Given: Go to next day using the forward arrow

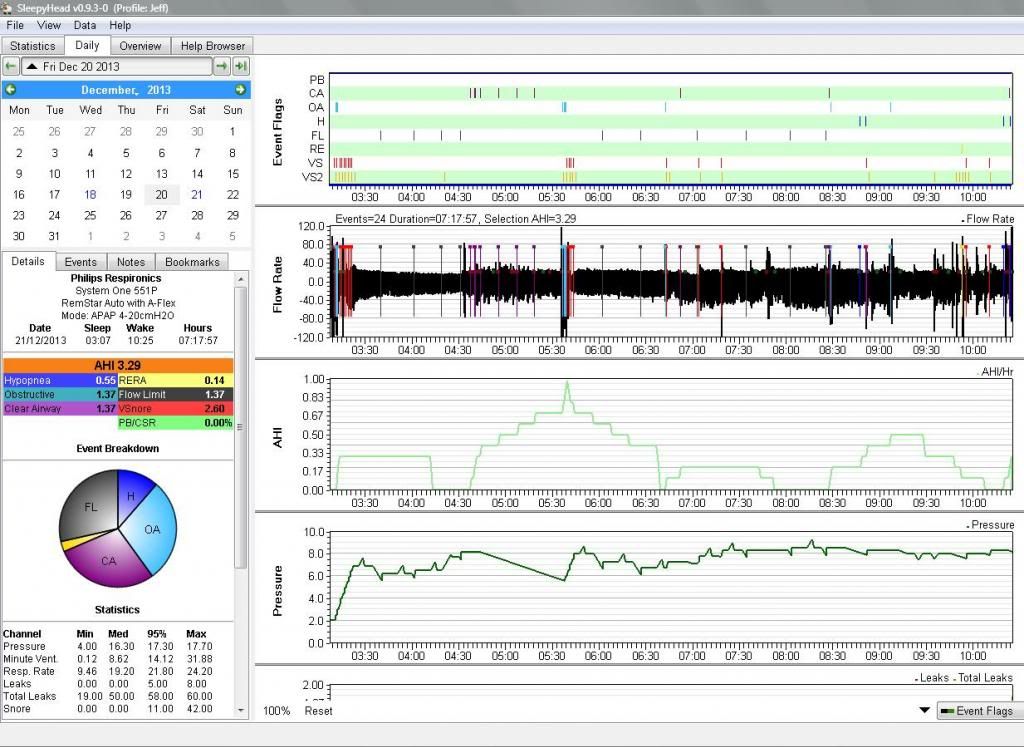Looking at the screenshot, I should 222,66.
